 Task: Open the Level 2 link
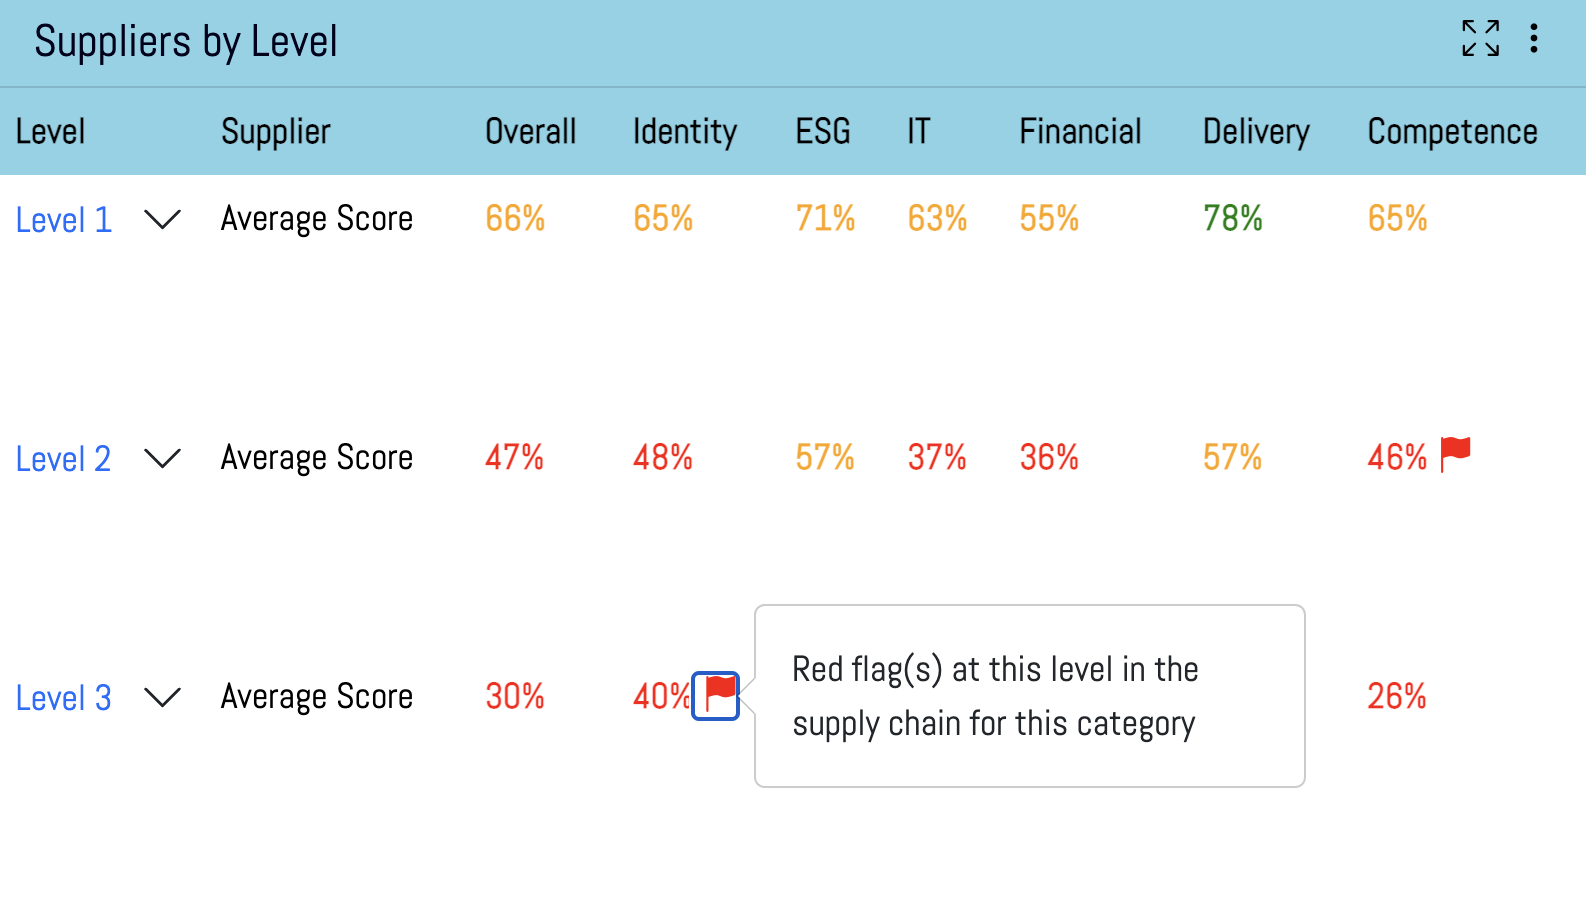(x=63, y=459)
